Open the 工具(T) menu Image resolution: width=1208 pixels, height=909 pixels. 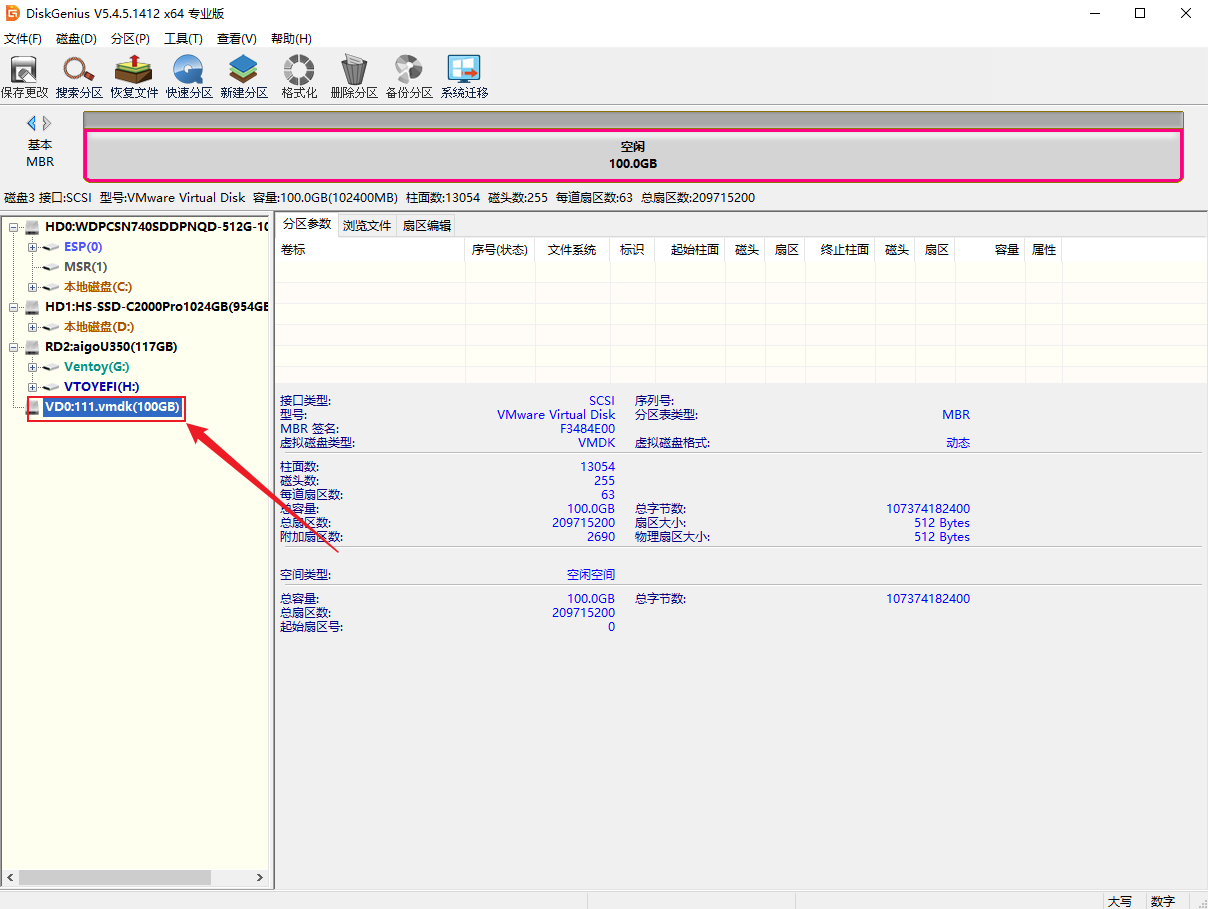[x=183, y=39]
